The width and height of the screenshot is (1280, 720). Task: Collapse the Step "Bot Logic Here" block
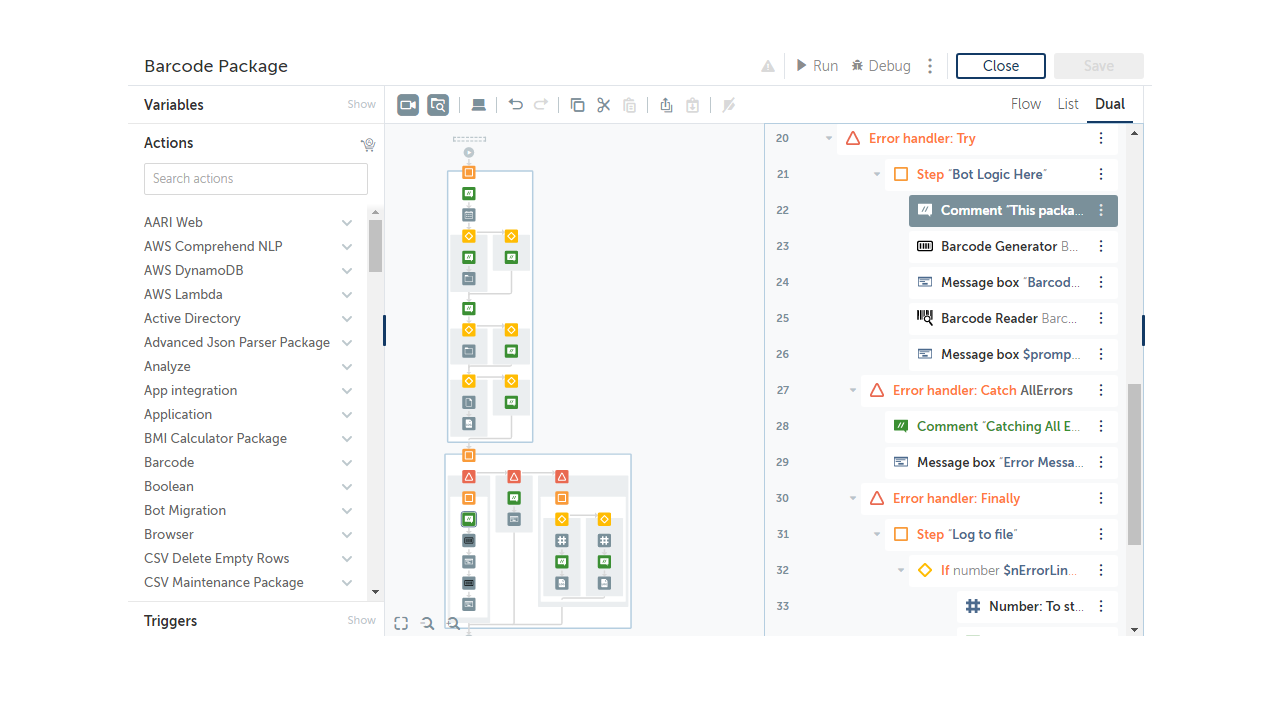877,174
